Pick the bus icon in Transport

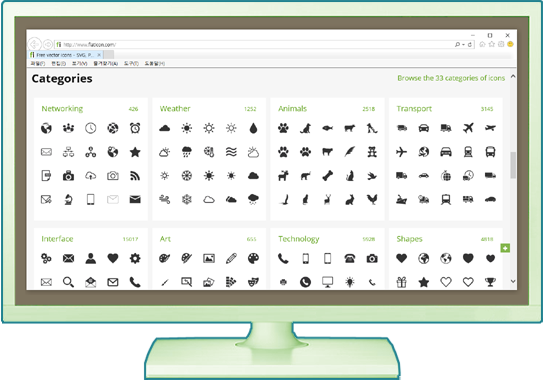pyautogui.click(x=490, y=152)
